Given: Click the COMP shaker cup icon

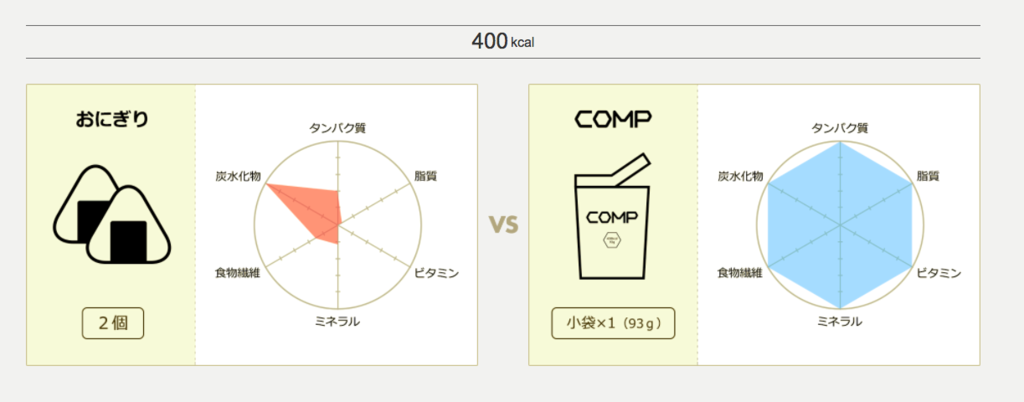Looking at the screenshot, I should [612, 218].
